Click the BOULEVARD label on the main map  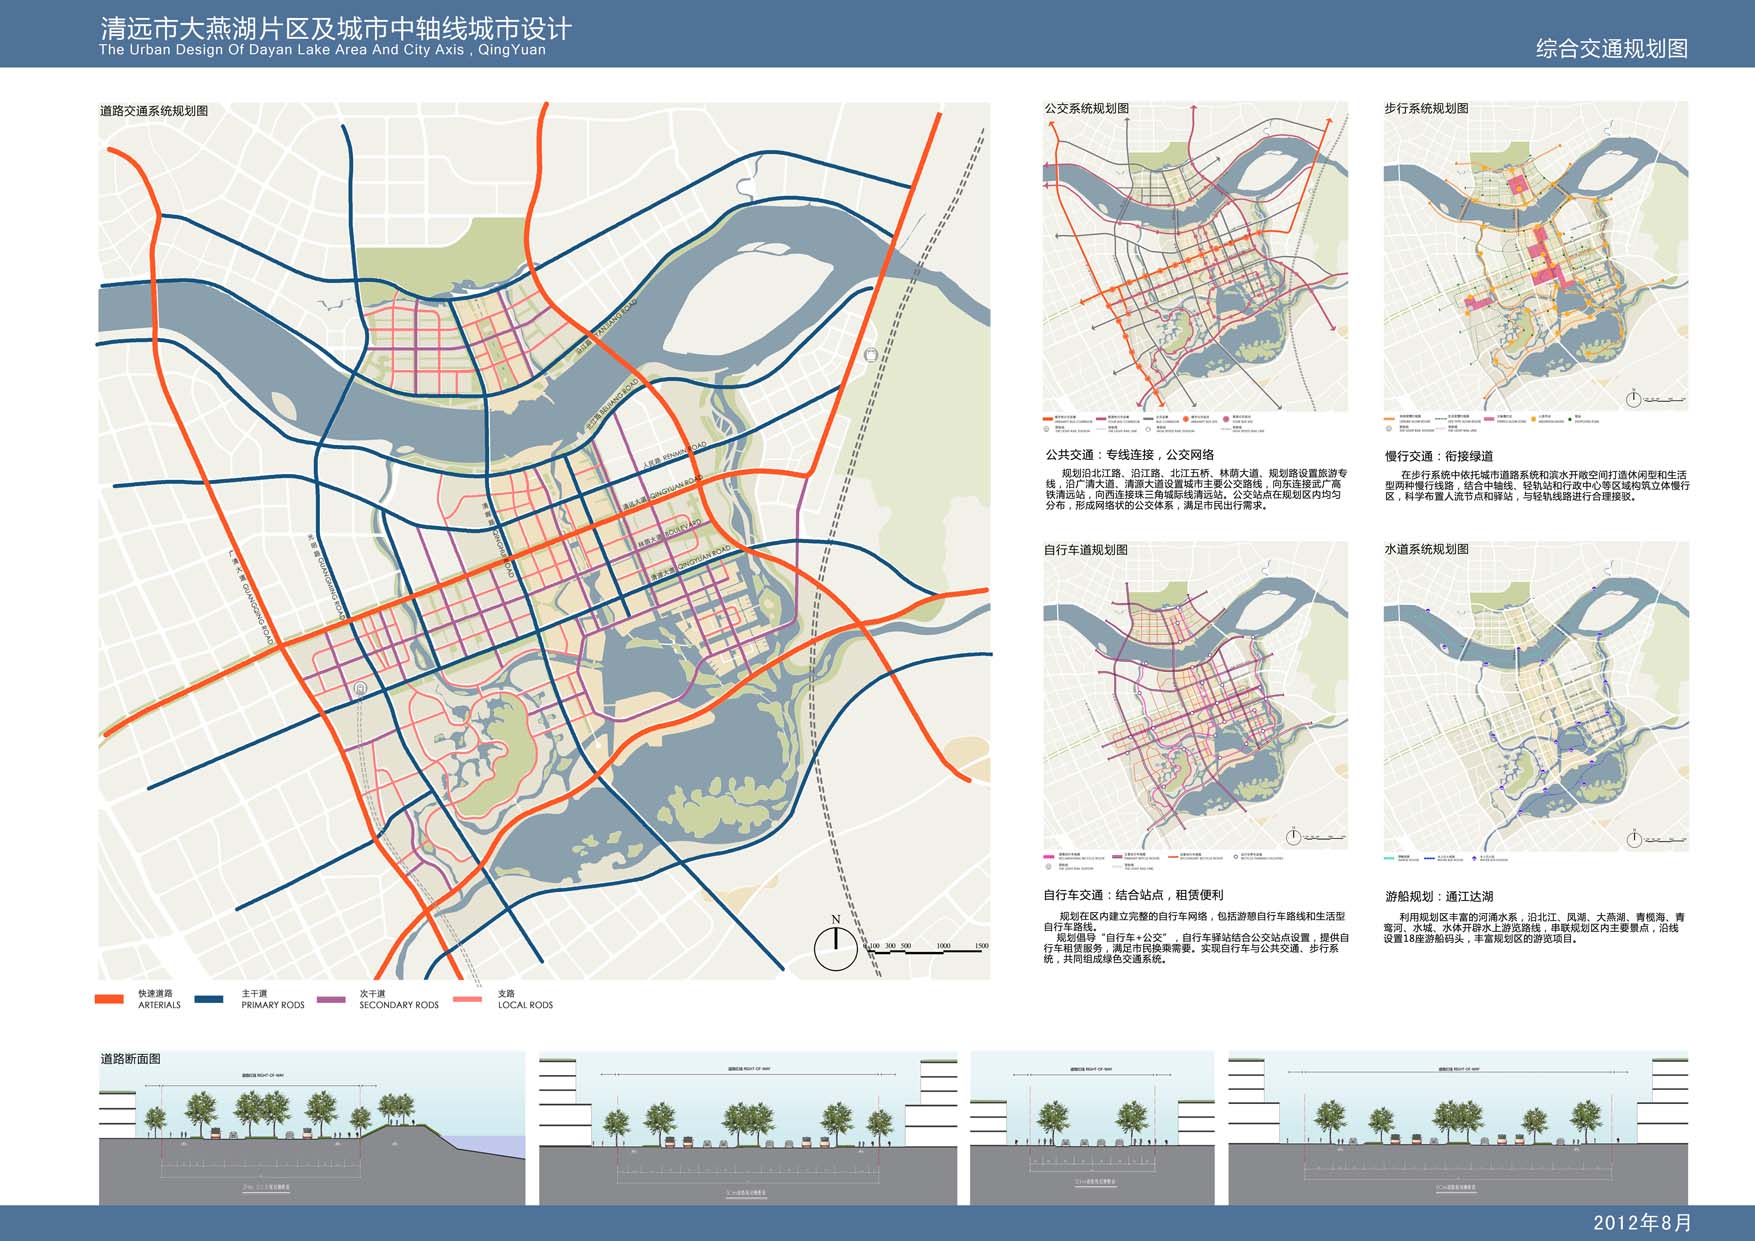(x=684, y=529)
